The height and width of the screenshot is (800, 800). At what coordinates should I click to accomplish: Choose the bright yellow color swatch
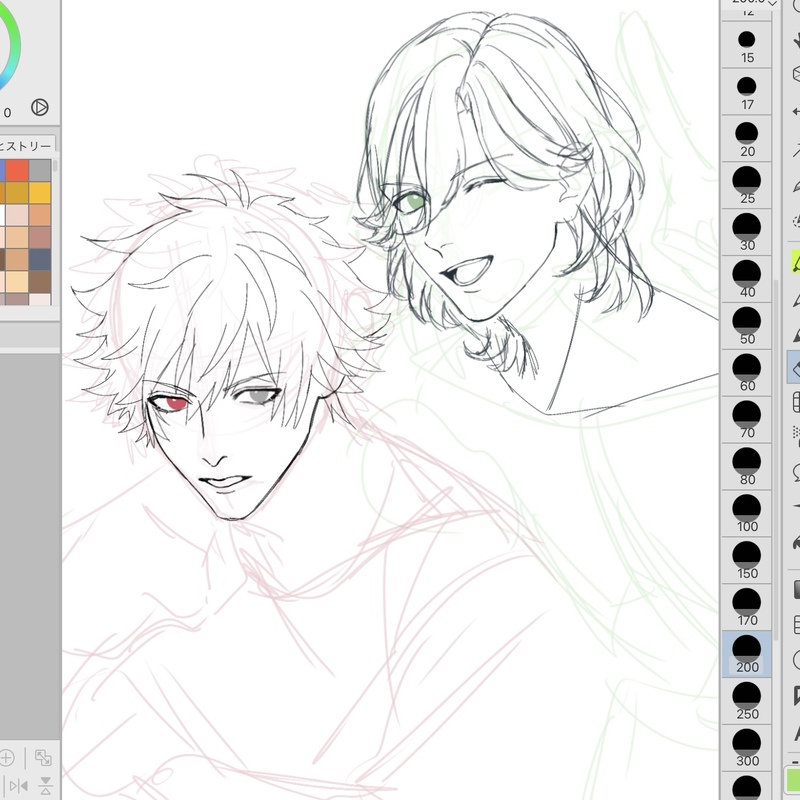[40, 193]
